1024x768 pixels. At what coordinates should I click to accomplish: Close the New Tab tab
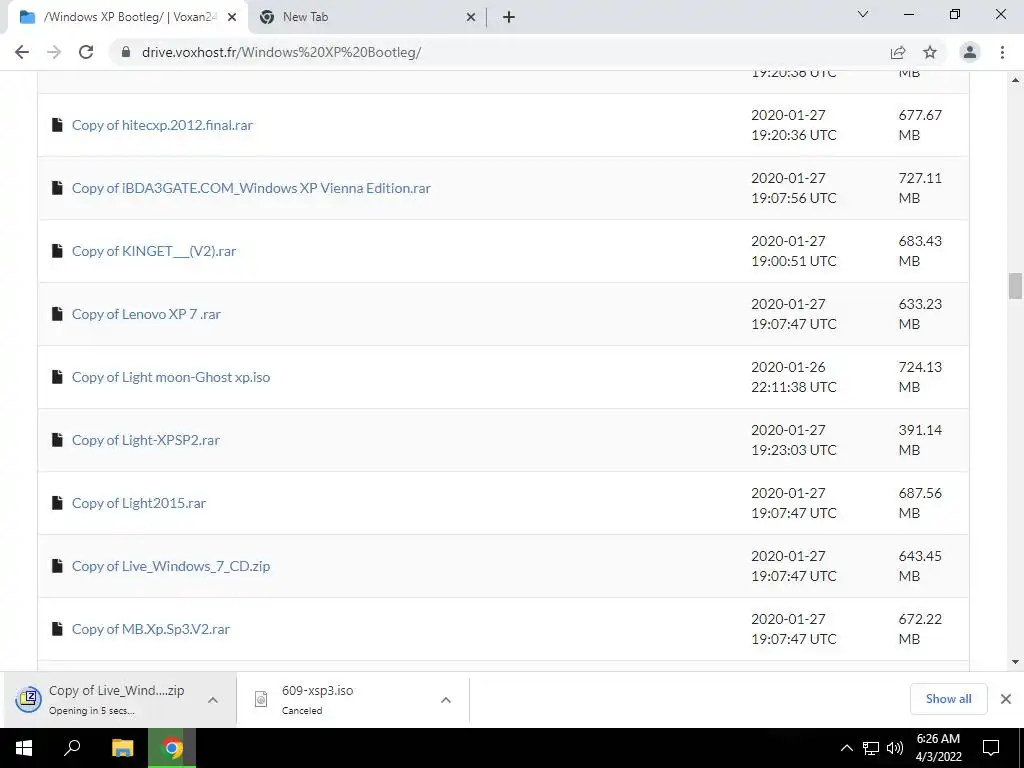point(471,18)
